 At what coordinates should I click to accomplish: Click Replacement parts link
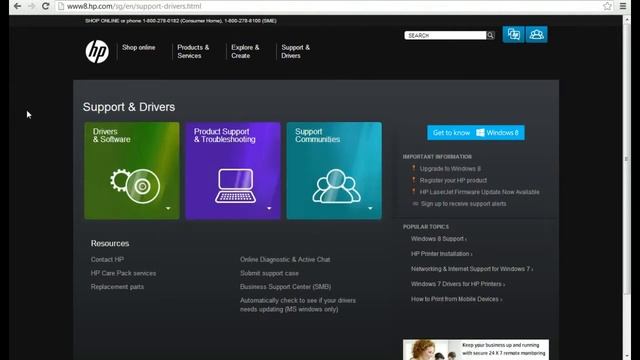[x=117, y=287]
